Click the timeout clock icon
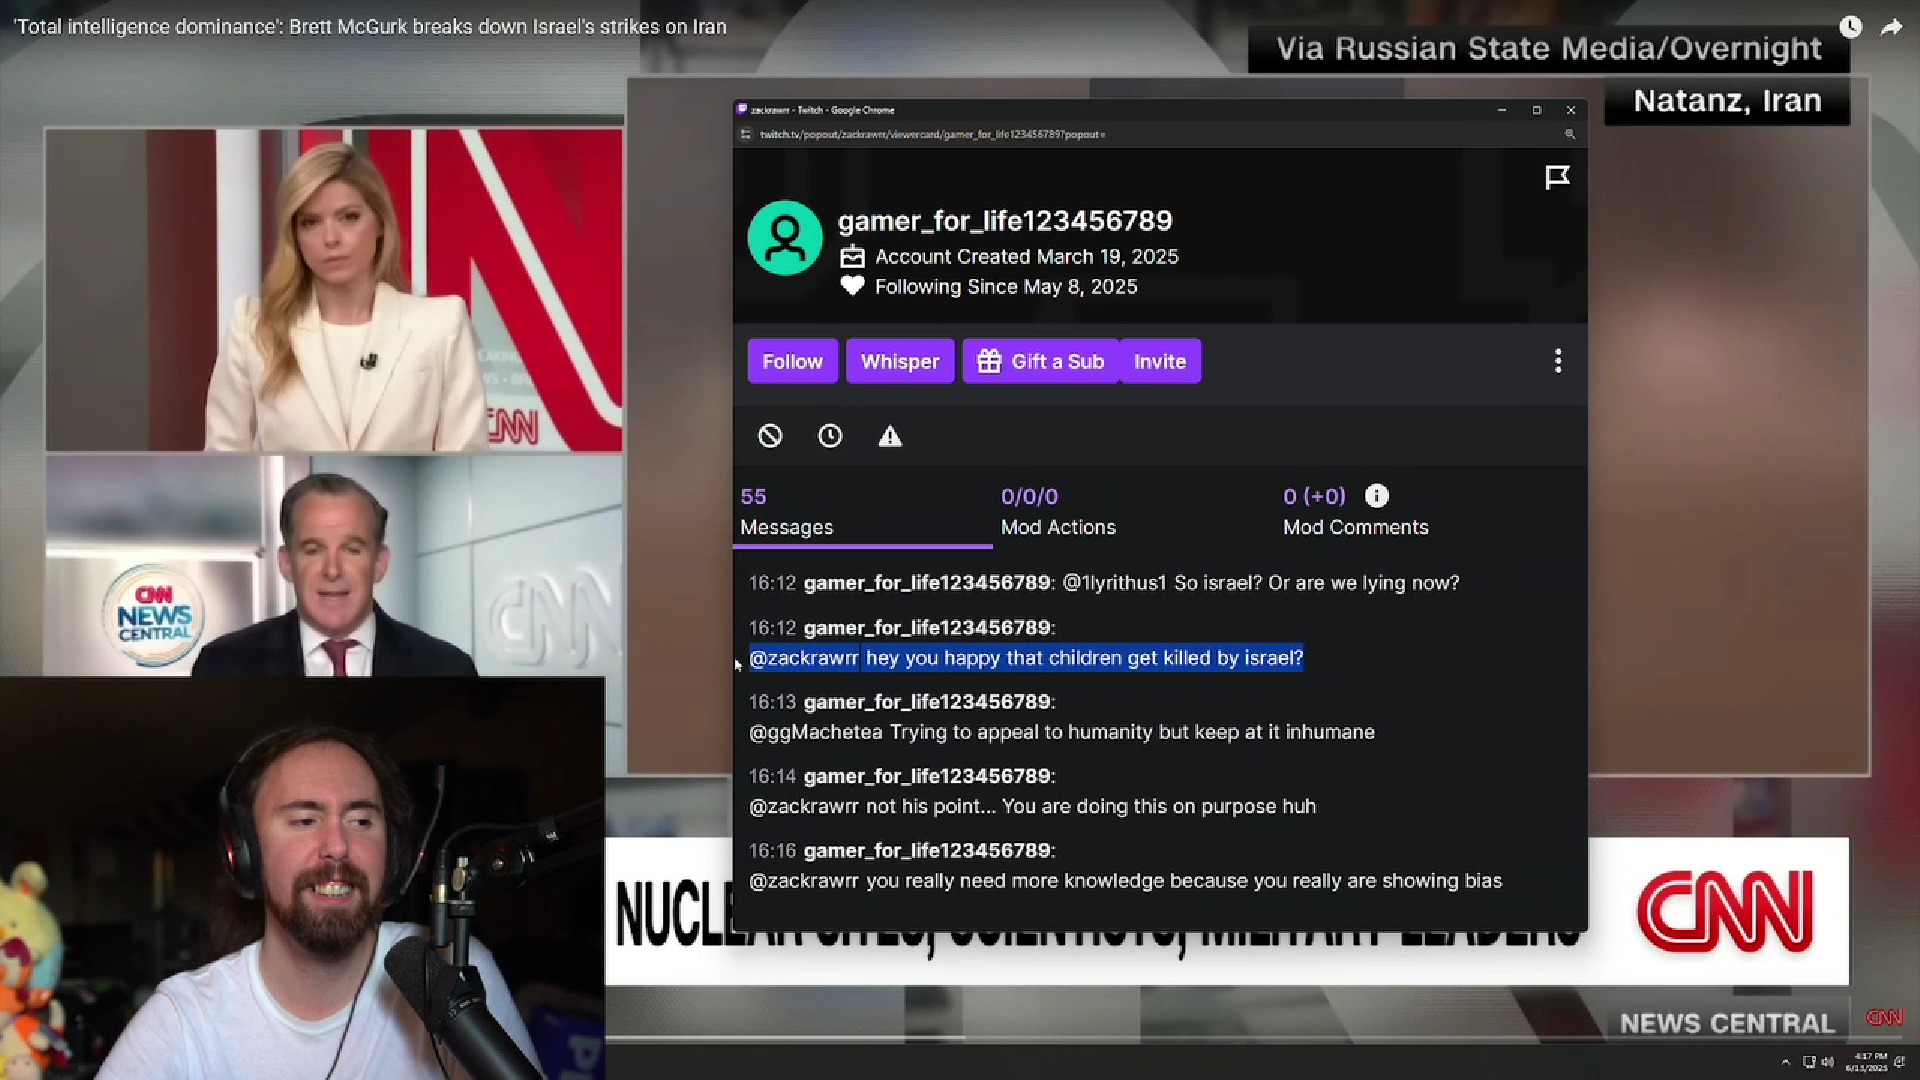The width and height of the screenshot is (1920, 1080). tap(830, 436)
